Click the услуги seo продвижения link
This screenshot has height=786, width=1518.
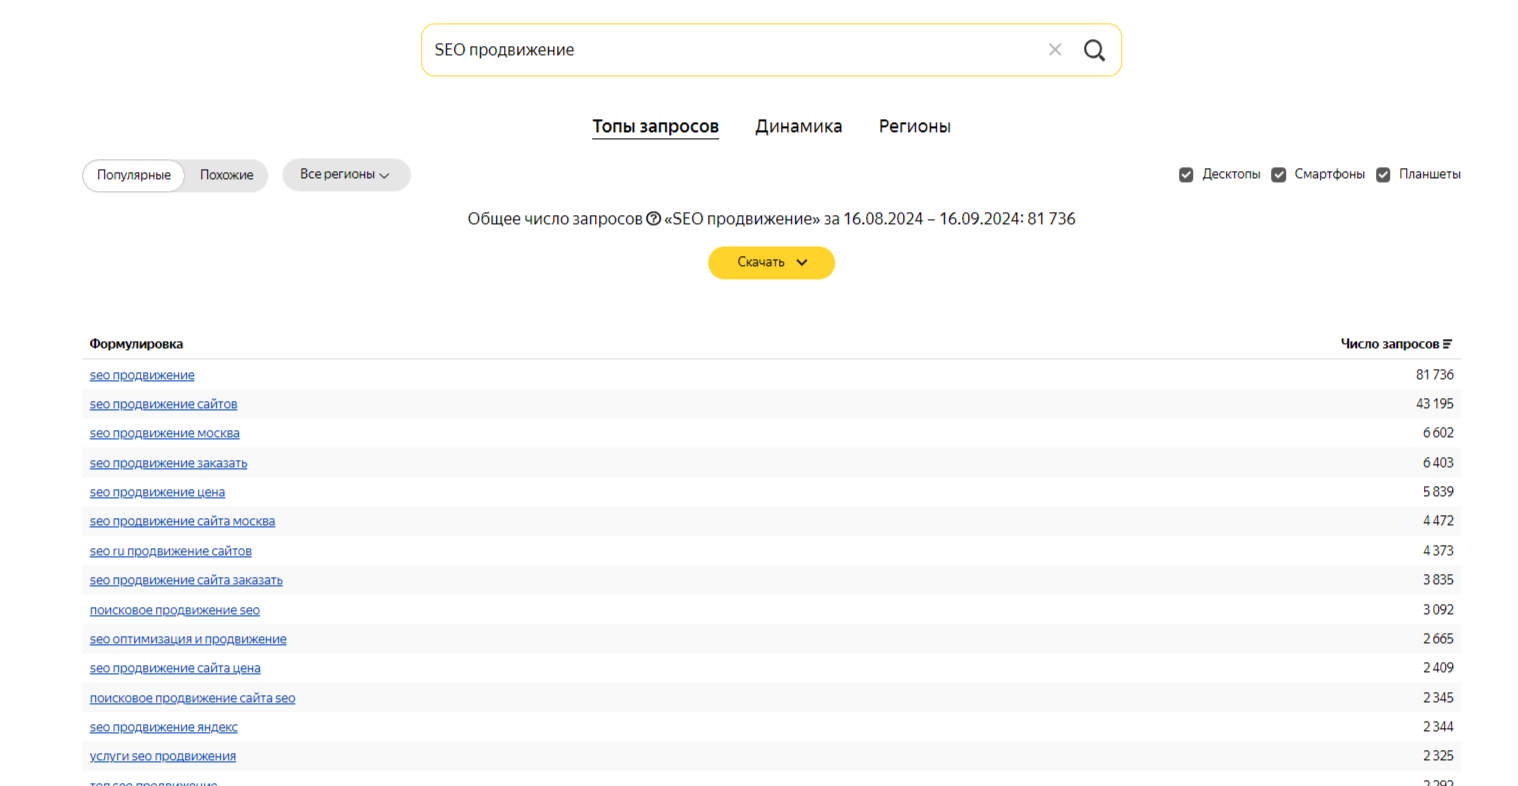pos(162,756)
